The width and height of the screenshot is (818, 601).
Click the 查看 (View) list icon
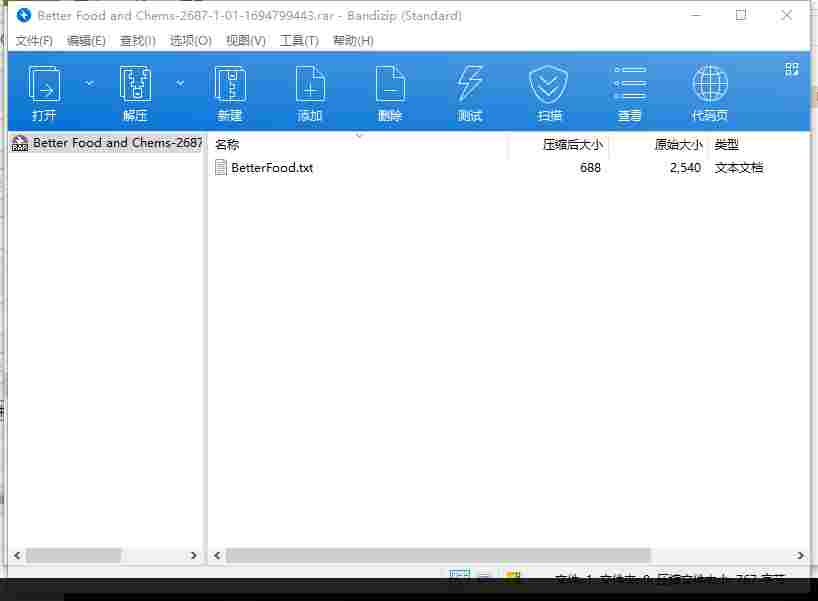tap(630, 83)
